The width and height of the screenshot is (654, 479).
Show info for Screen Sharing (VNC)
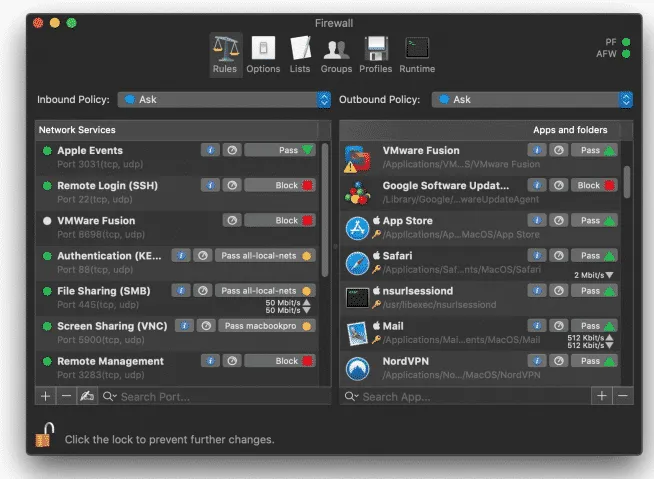[185, 326]
